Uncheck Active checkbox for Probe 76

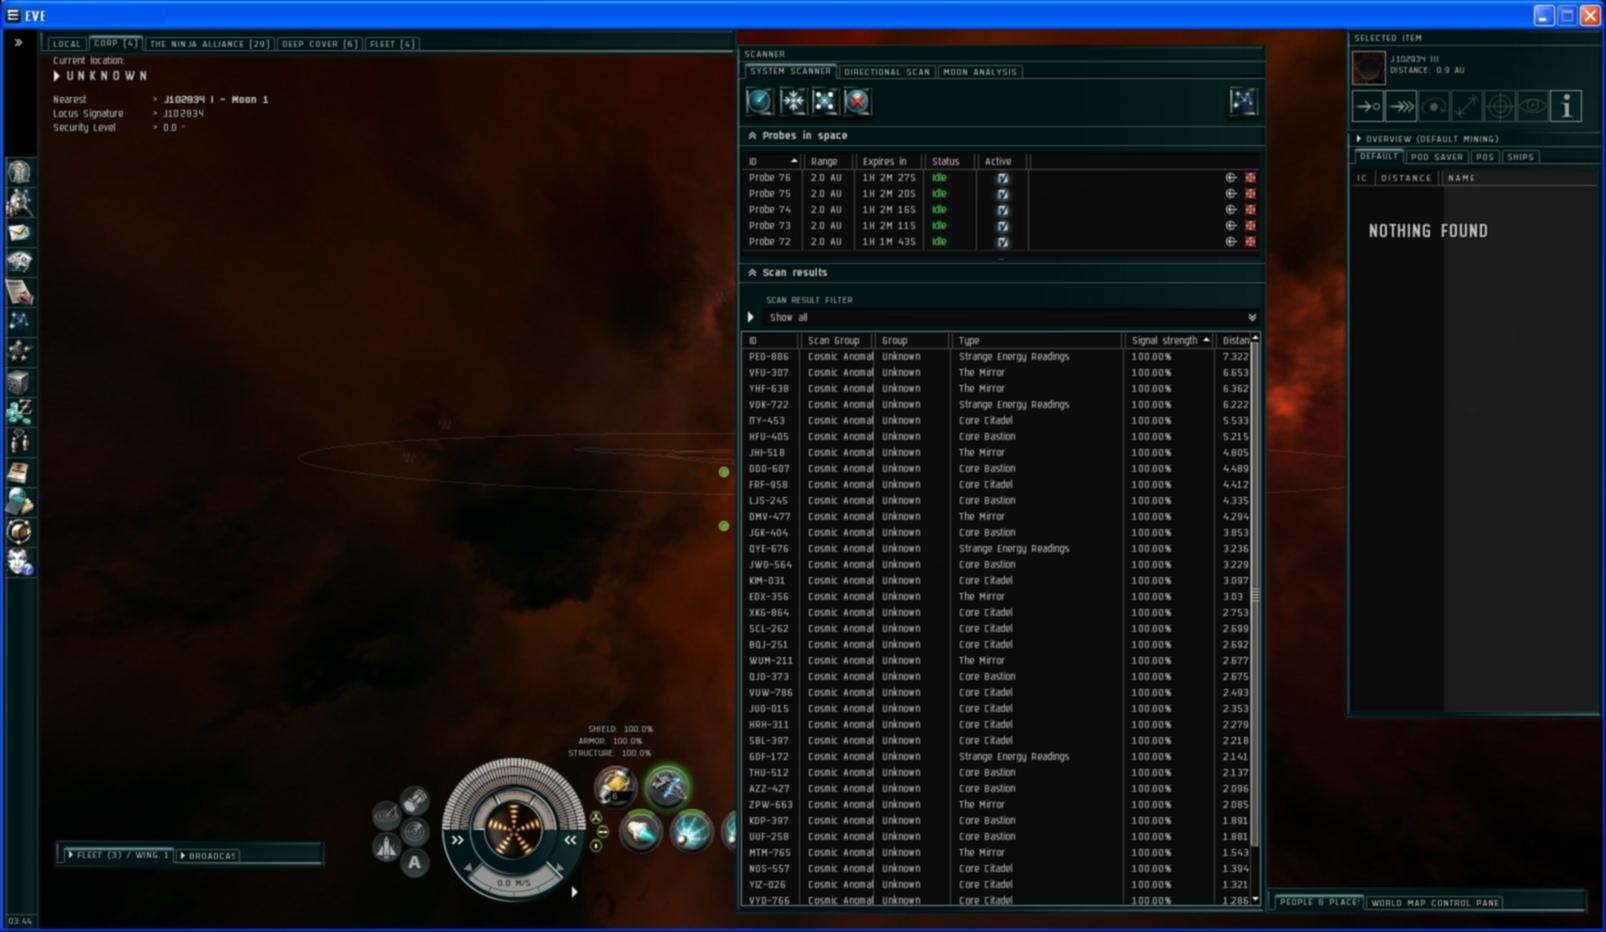1002,178
